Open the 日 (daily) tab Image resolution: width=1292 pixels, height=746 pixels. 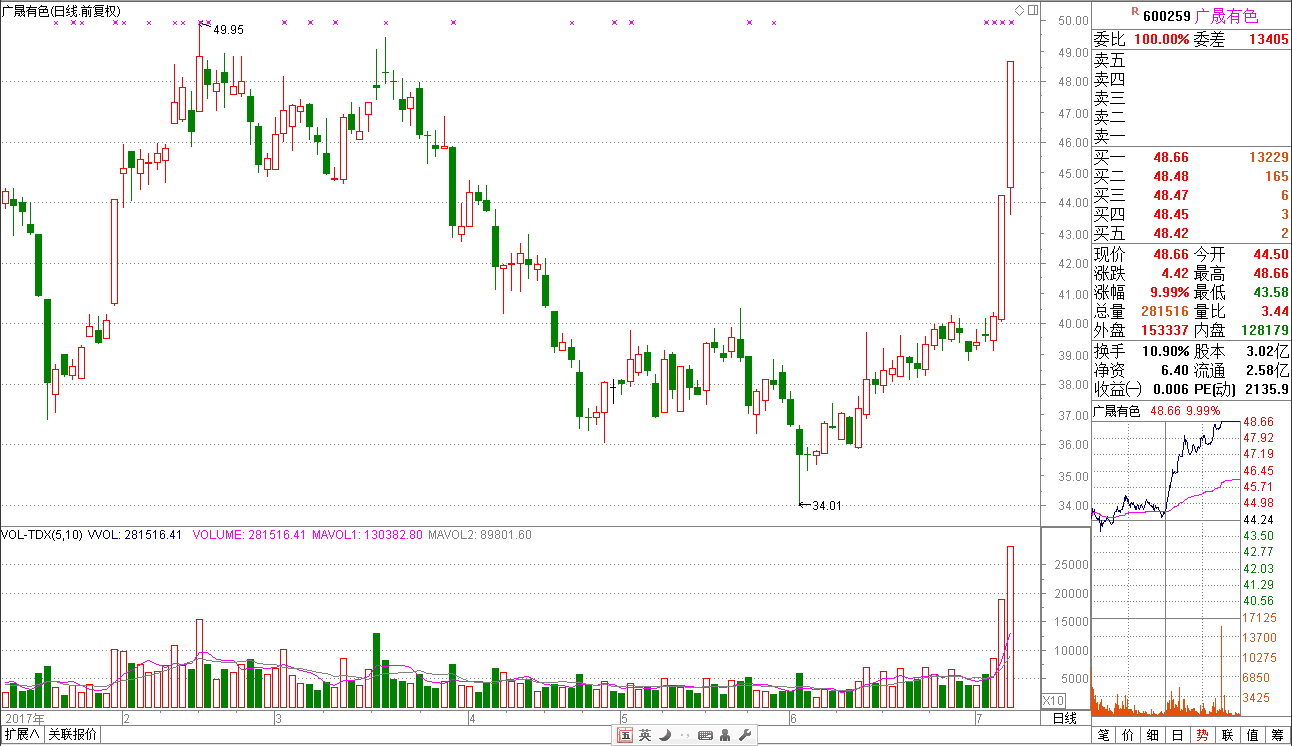click(x=1179, y=735)
